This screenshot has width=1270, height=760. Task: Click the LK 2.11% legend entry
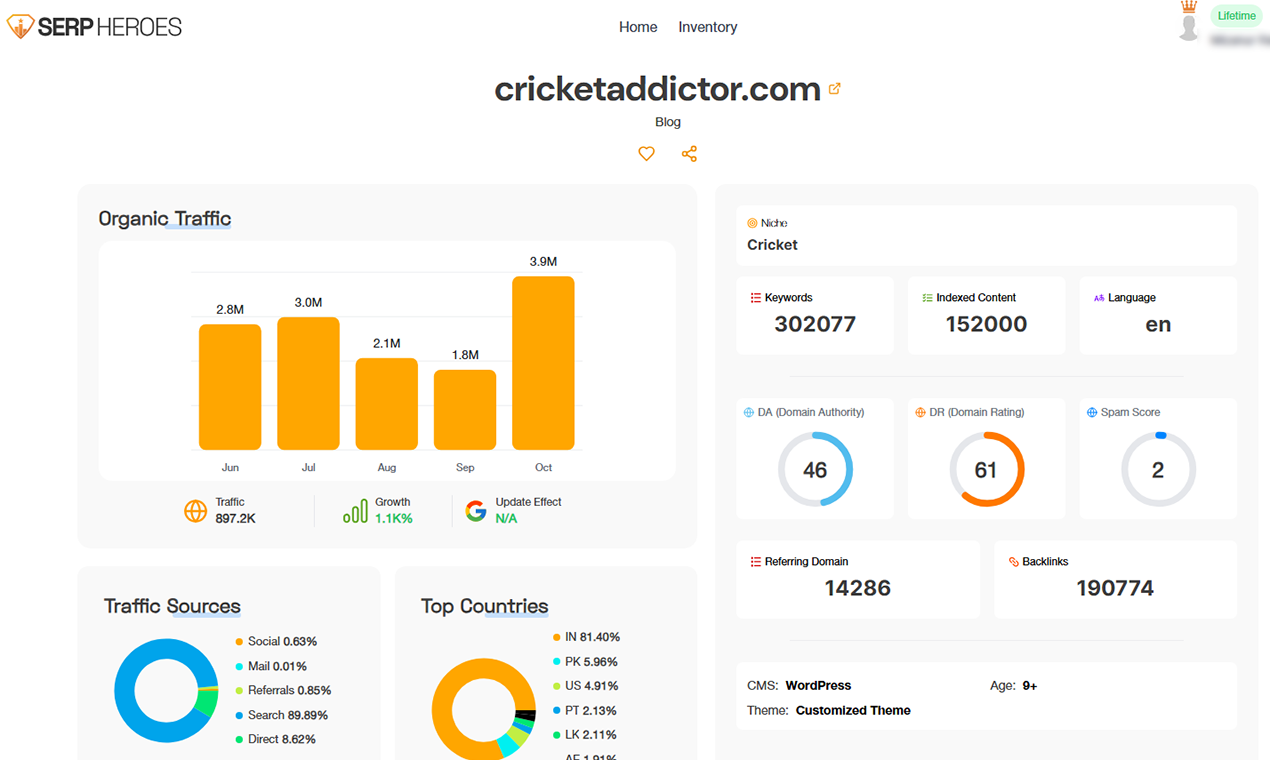click(585, 735)
